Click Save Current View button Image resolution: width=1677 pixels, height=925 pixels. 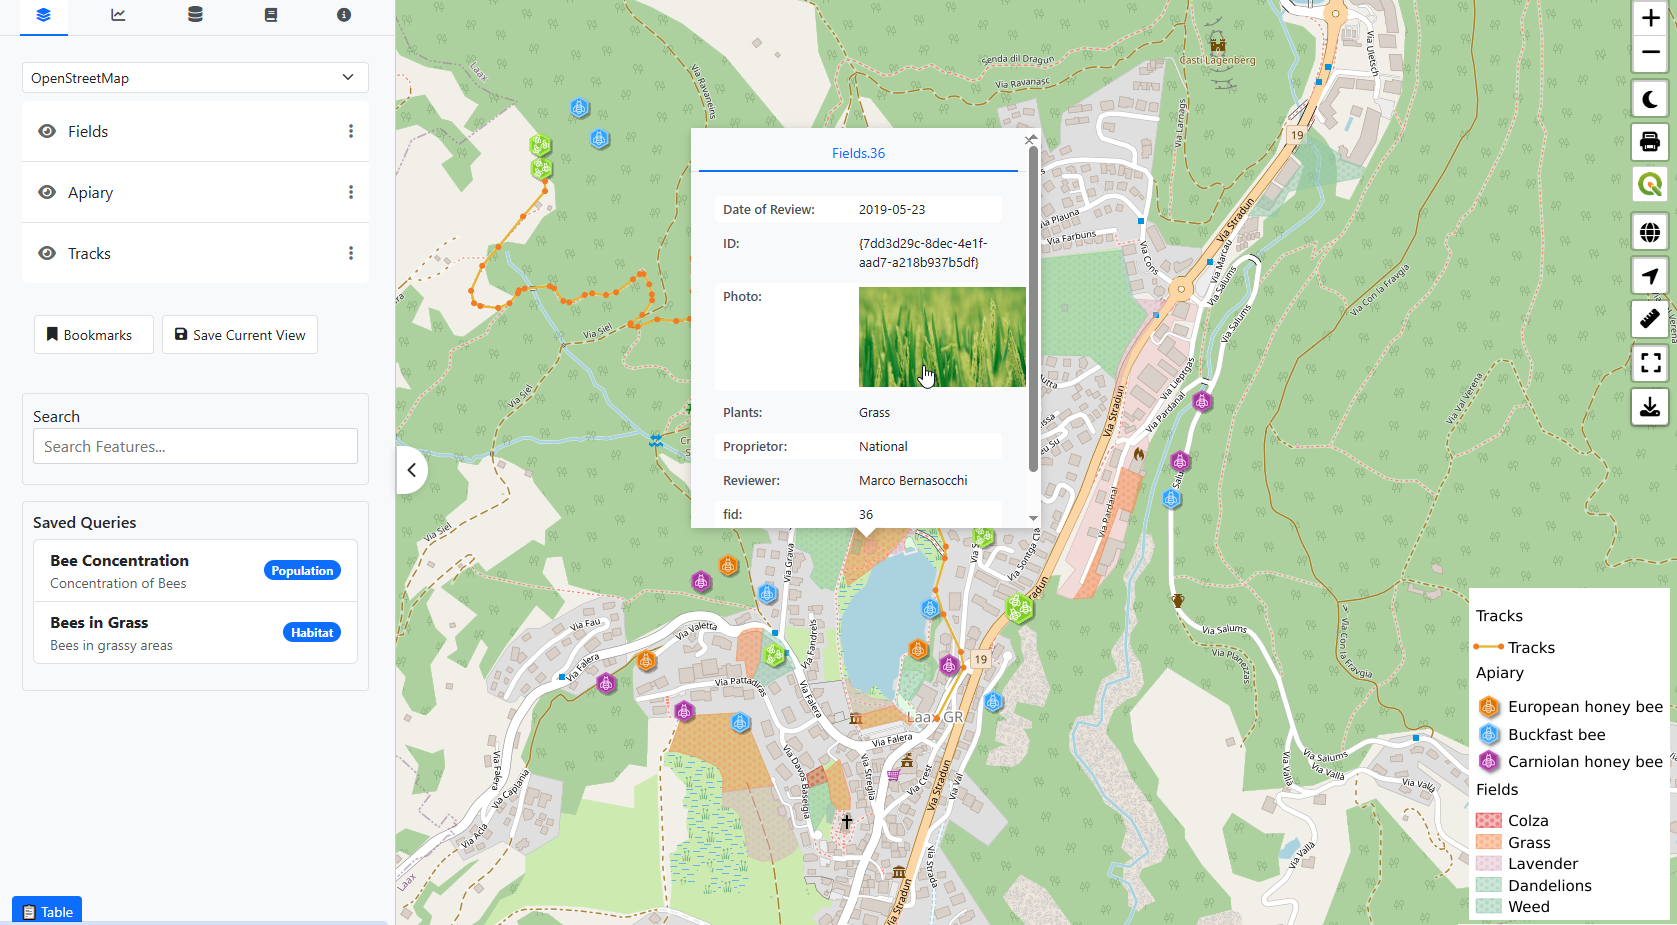(x=240, y=335)
